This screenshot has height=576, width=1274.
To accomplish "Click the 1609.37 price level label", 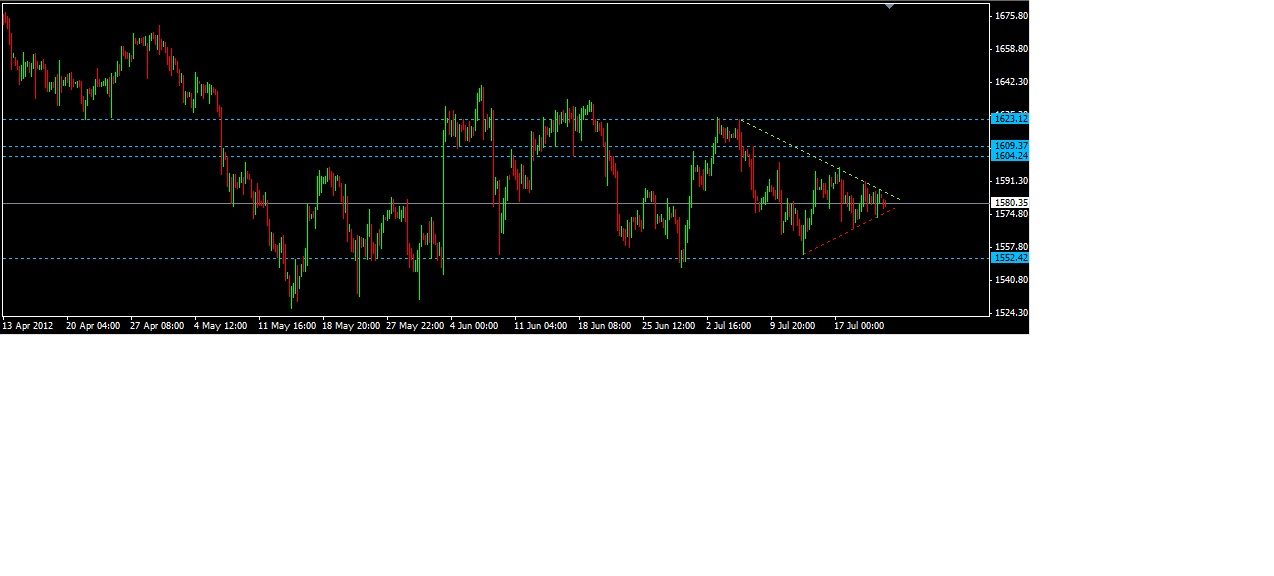I will tap(1010, 146).
